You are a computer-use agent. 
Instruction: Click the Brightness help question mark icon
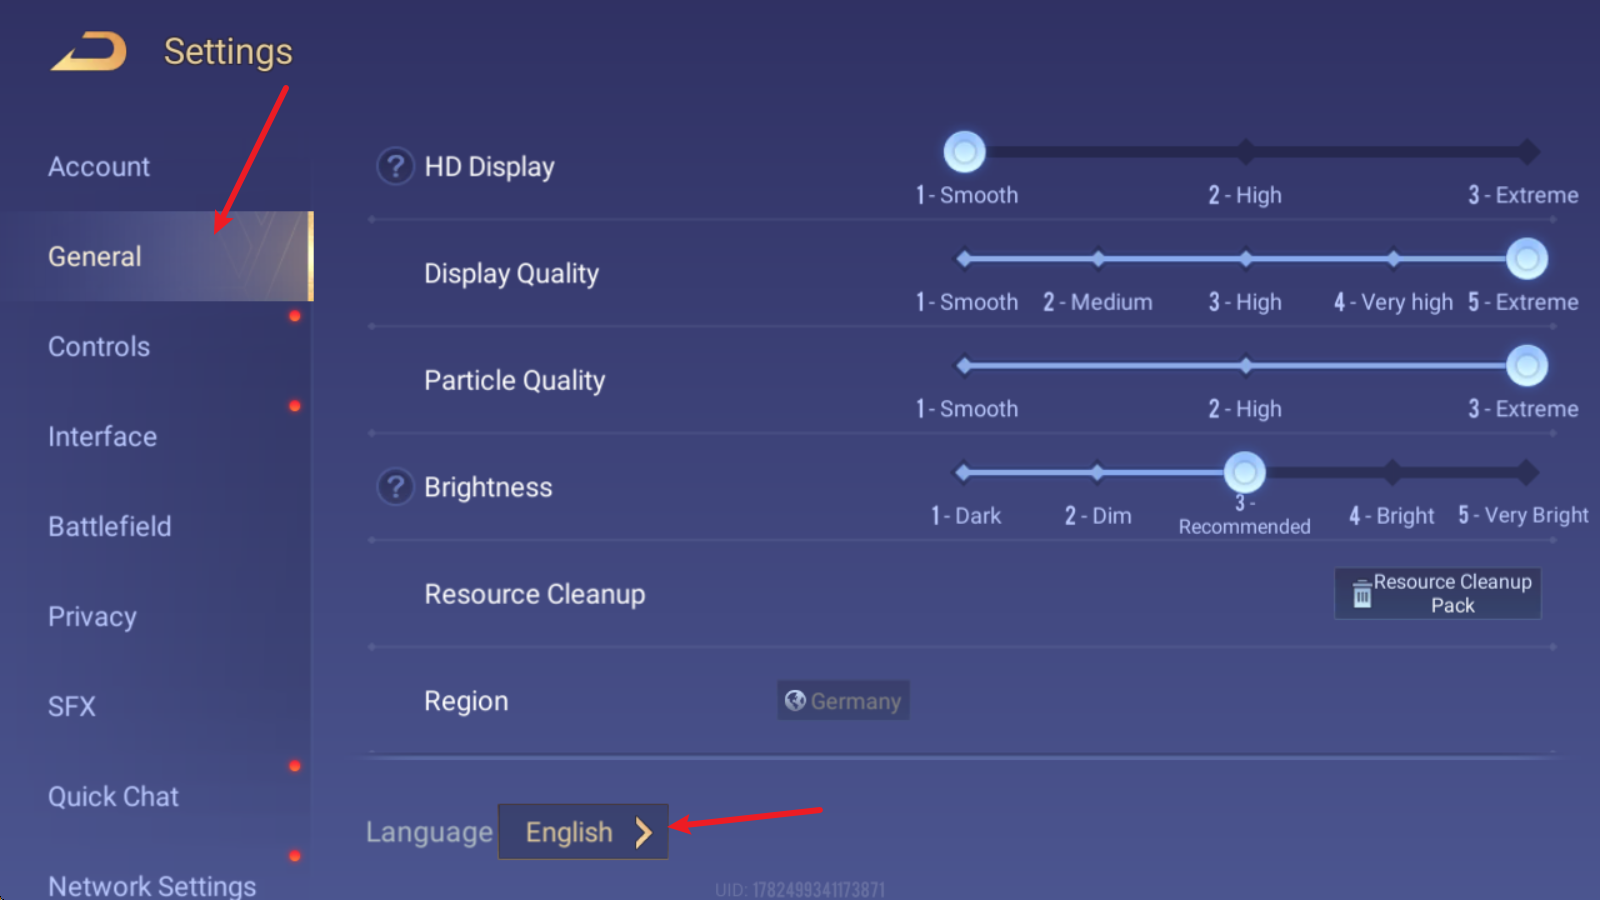coord(395,487)
